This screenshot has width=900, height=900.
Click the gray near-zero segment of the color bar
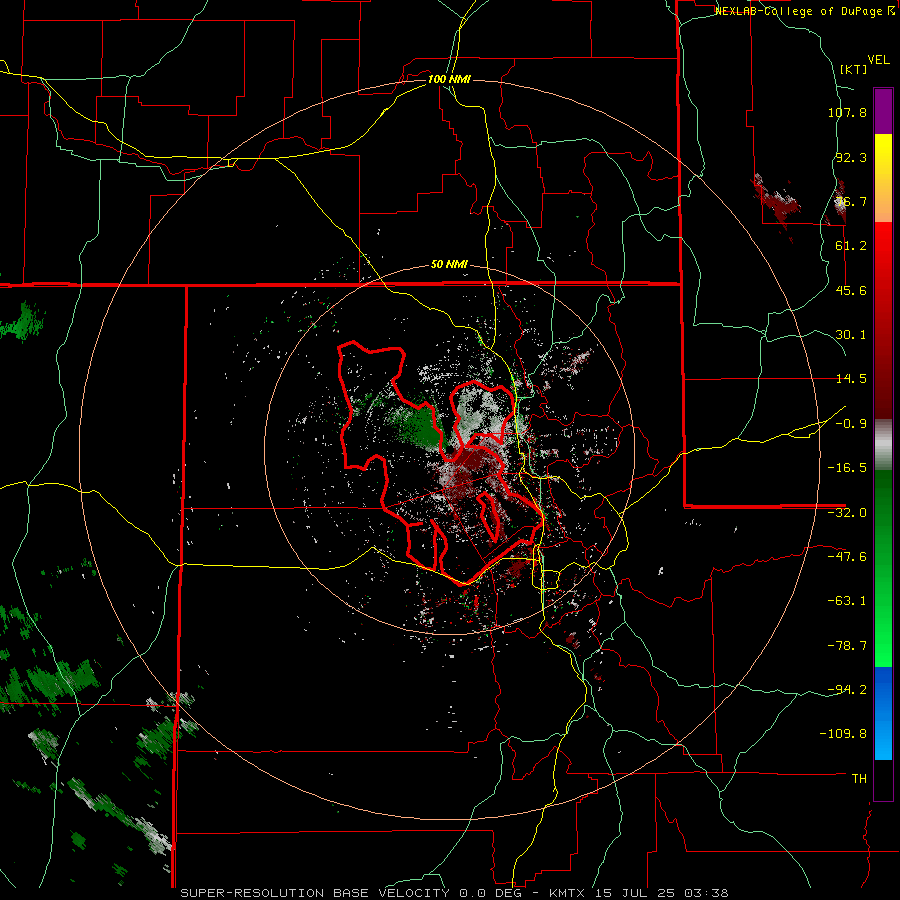883,445
